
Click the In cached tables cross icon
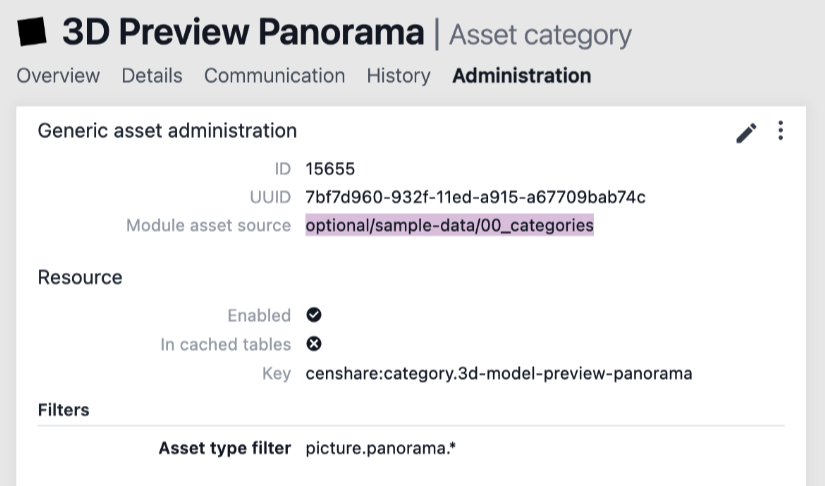tap(314, 344)
